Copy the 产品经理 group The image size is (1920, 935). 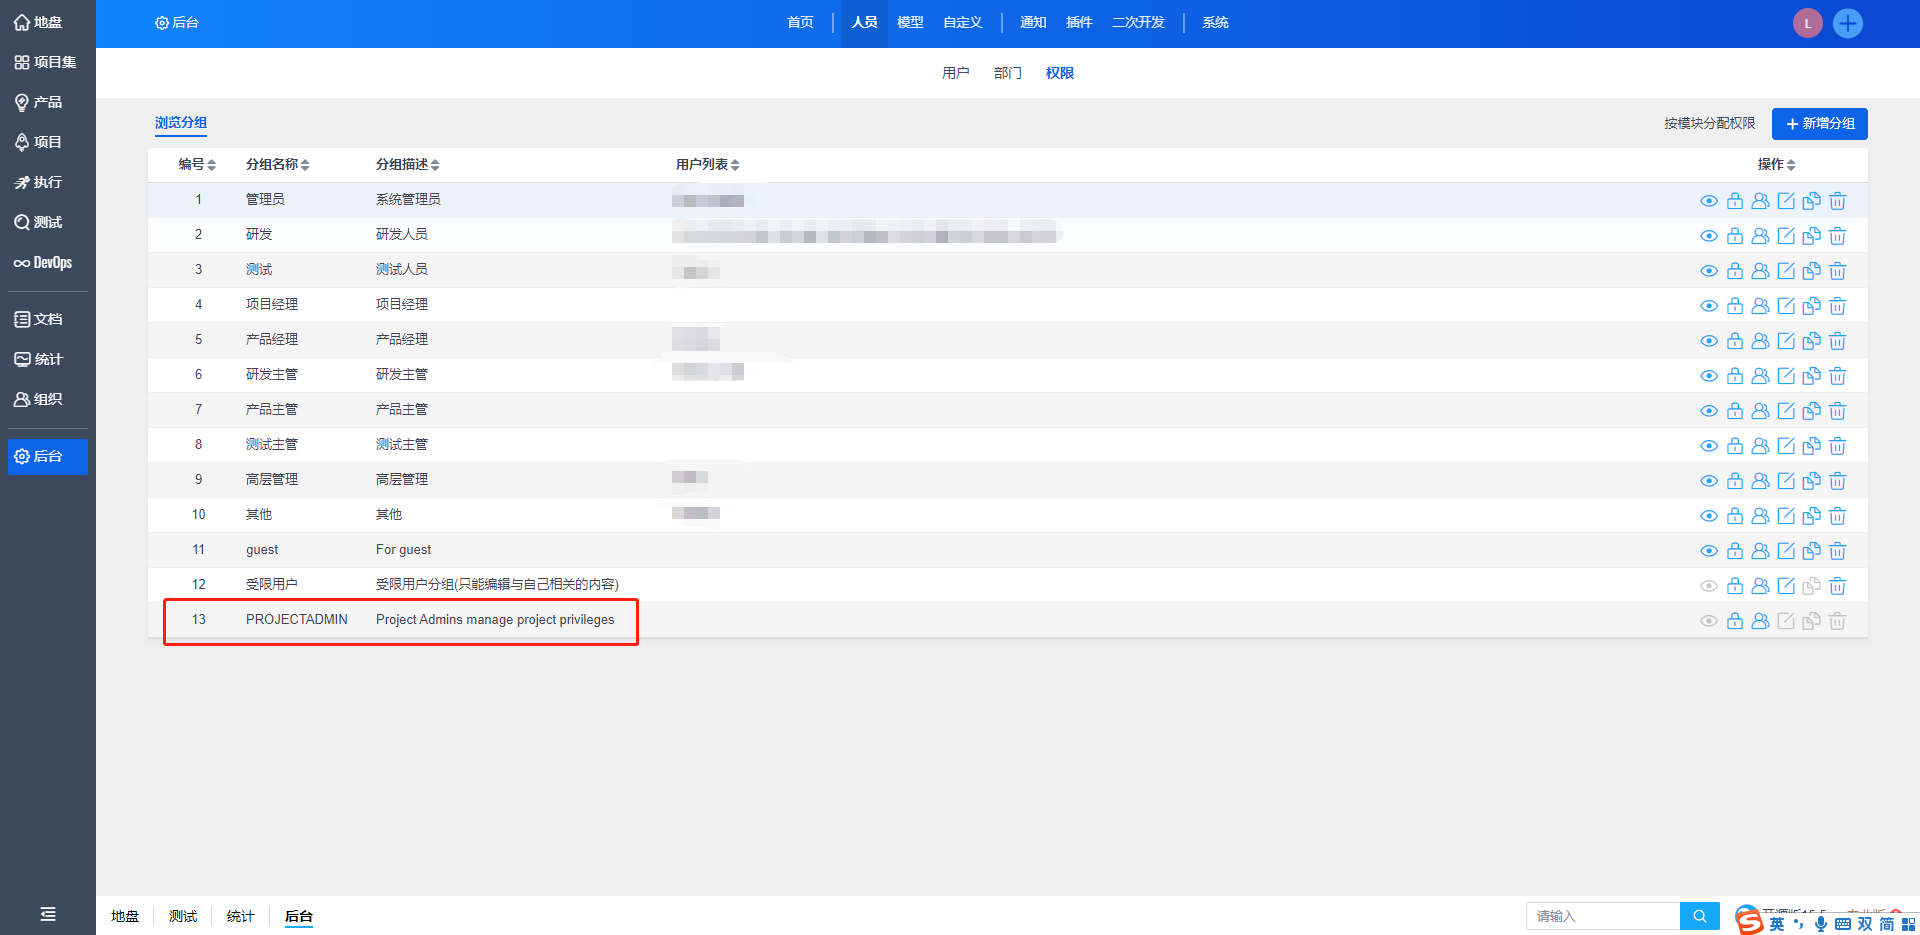[x=1811, y=341]
